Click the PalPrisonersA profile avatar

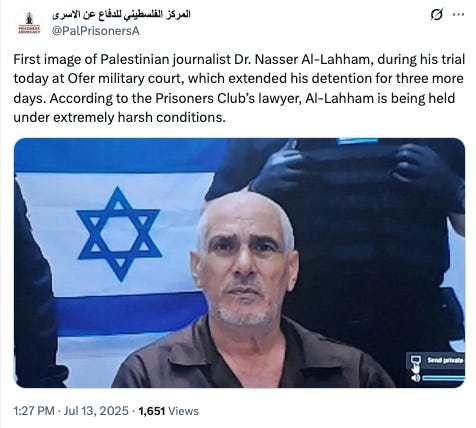(x=29, y=23)
